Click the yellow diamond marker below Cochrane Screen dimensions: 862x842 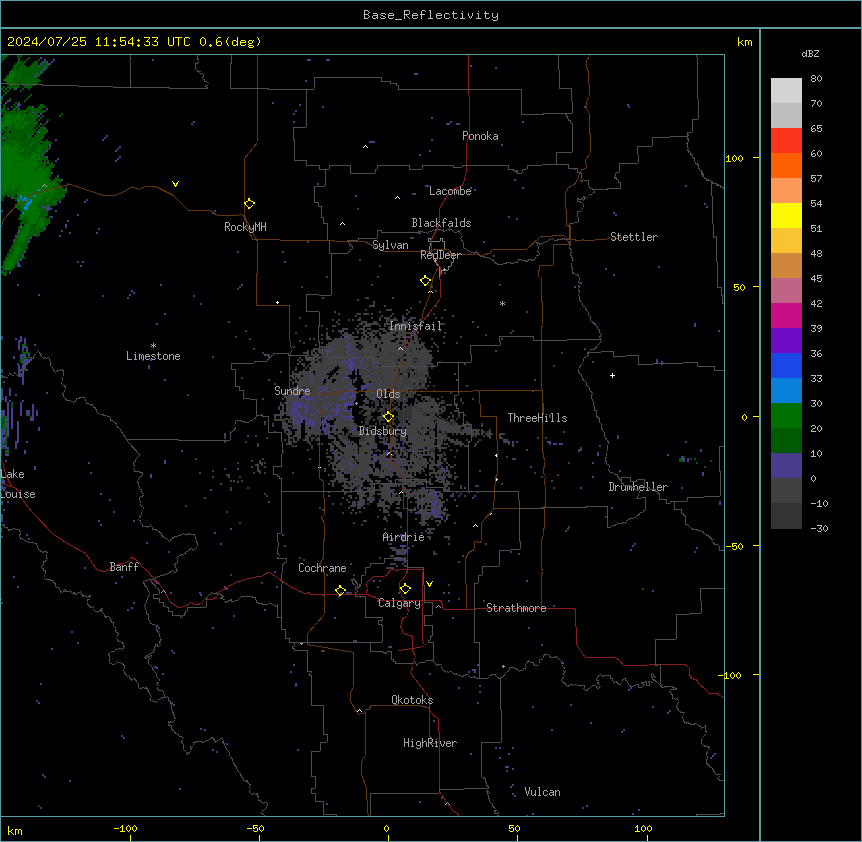click(x=340, y=590)
